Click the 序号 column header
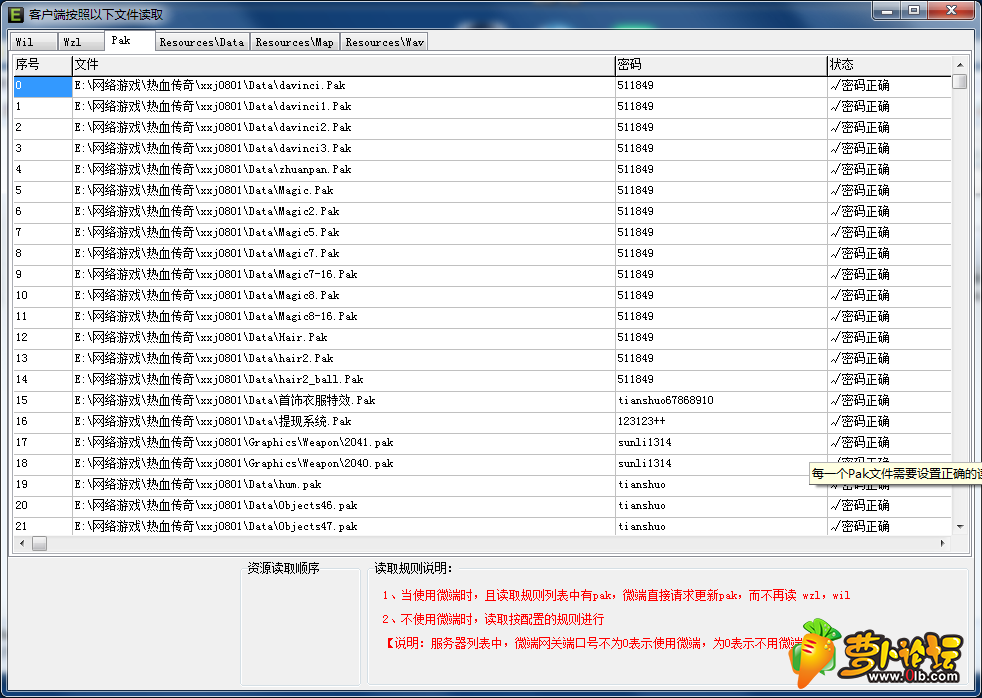Image resolution: width=982 pixels, height=698 pixels. point(43,64)
